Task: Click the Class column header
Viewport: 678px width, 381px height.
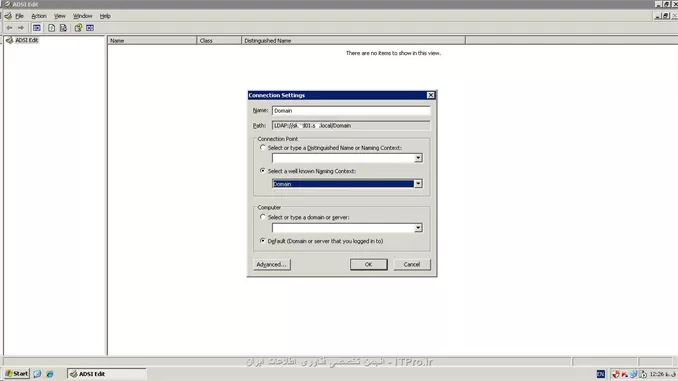Action: click(219, 41)
